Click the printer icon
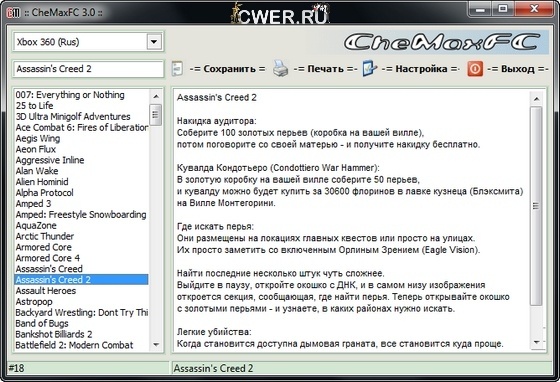Screen dimensions: 560x382 pos(280,68)
